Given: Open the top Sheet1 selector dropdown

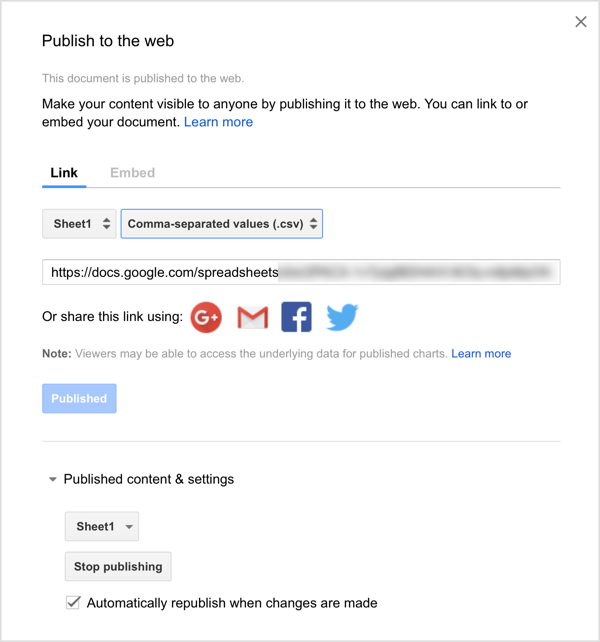Looking at the screenshot, I should [79, 224].
